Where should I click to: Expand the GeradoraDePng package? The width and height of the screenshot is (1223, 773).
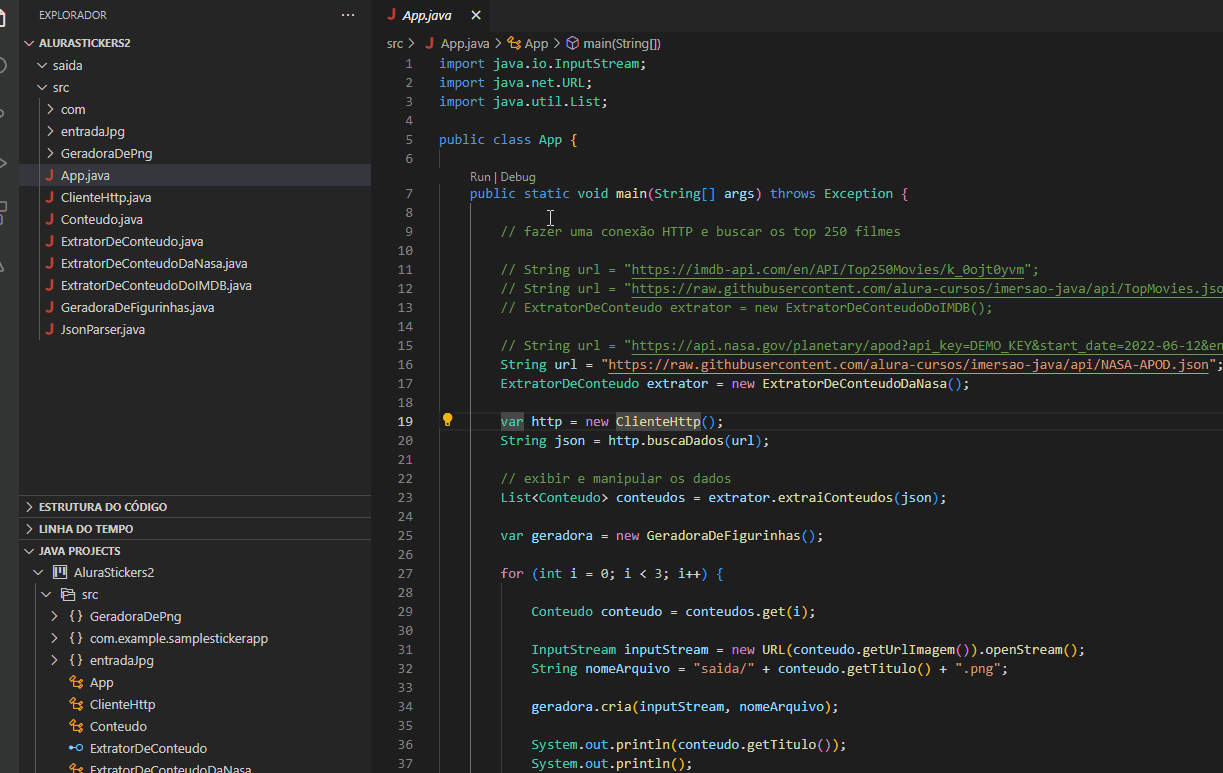pyautogui.click(x=54, y=616)
